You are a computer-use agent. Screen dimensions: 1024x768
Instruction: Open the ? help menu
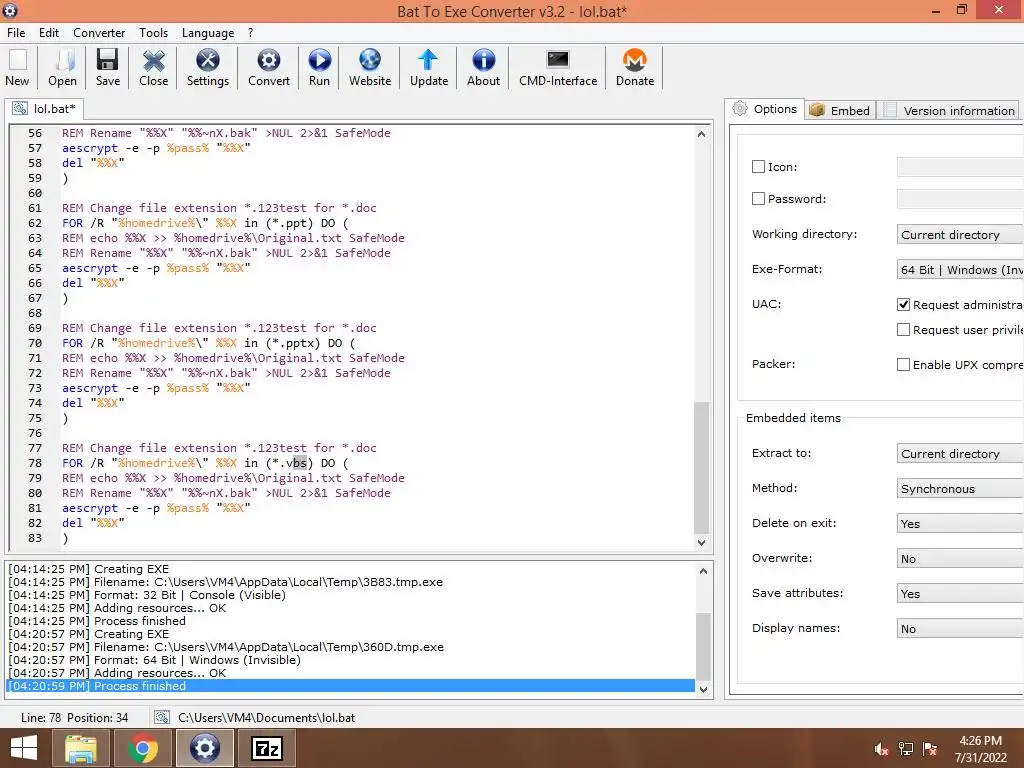250,33
